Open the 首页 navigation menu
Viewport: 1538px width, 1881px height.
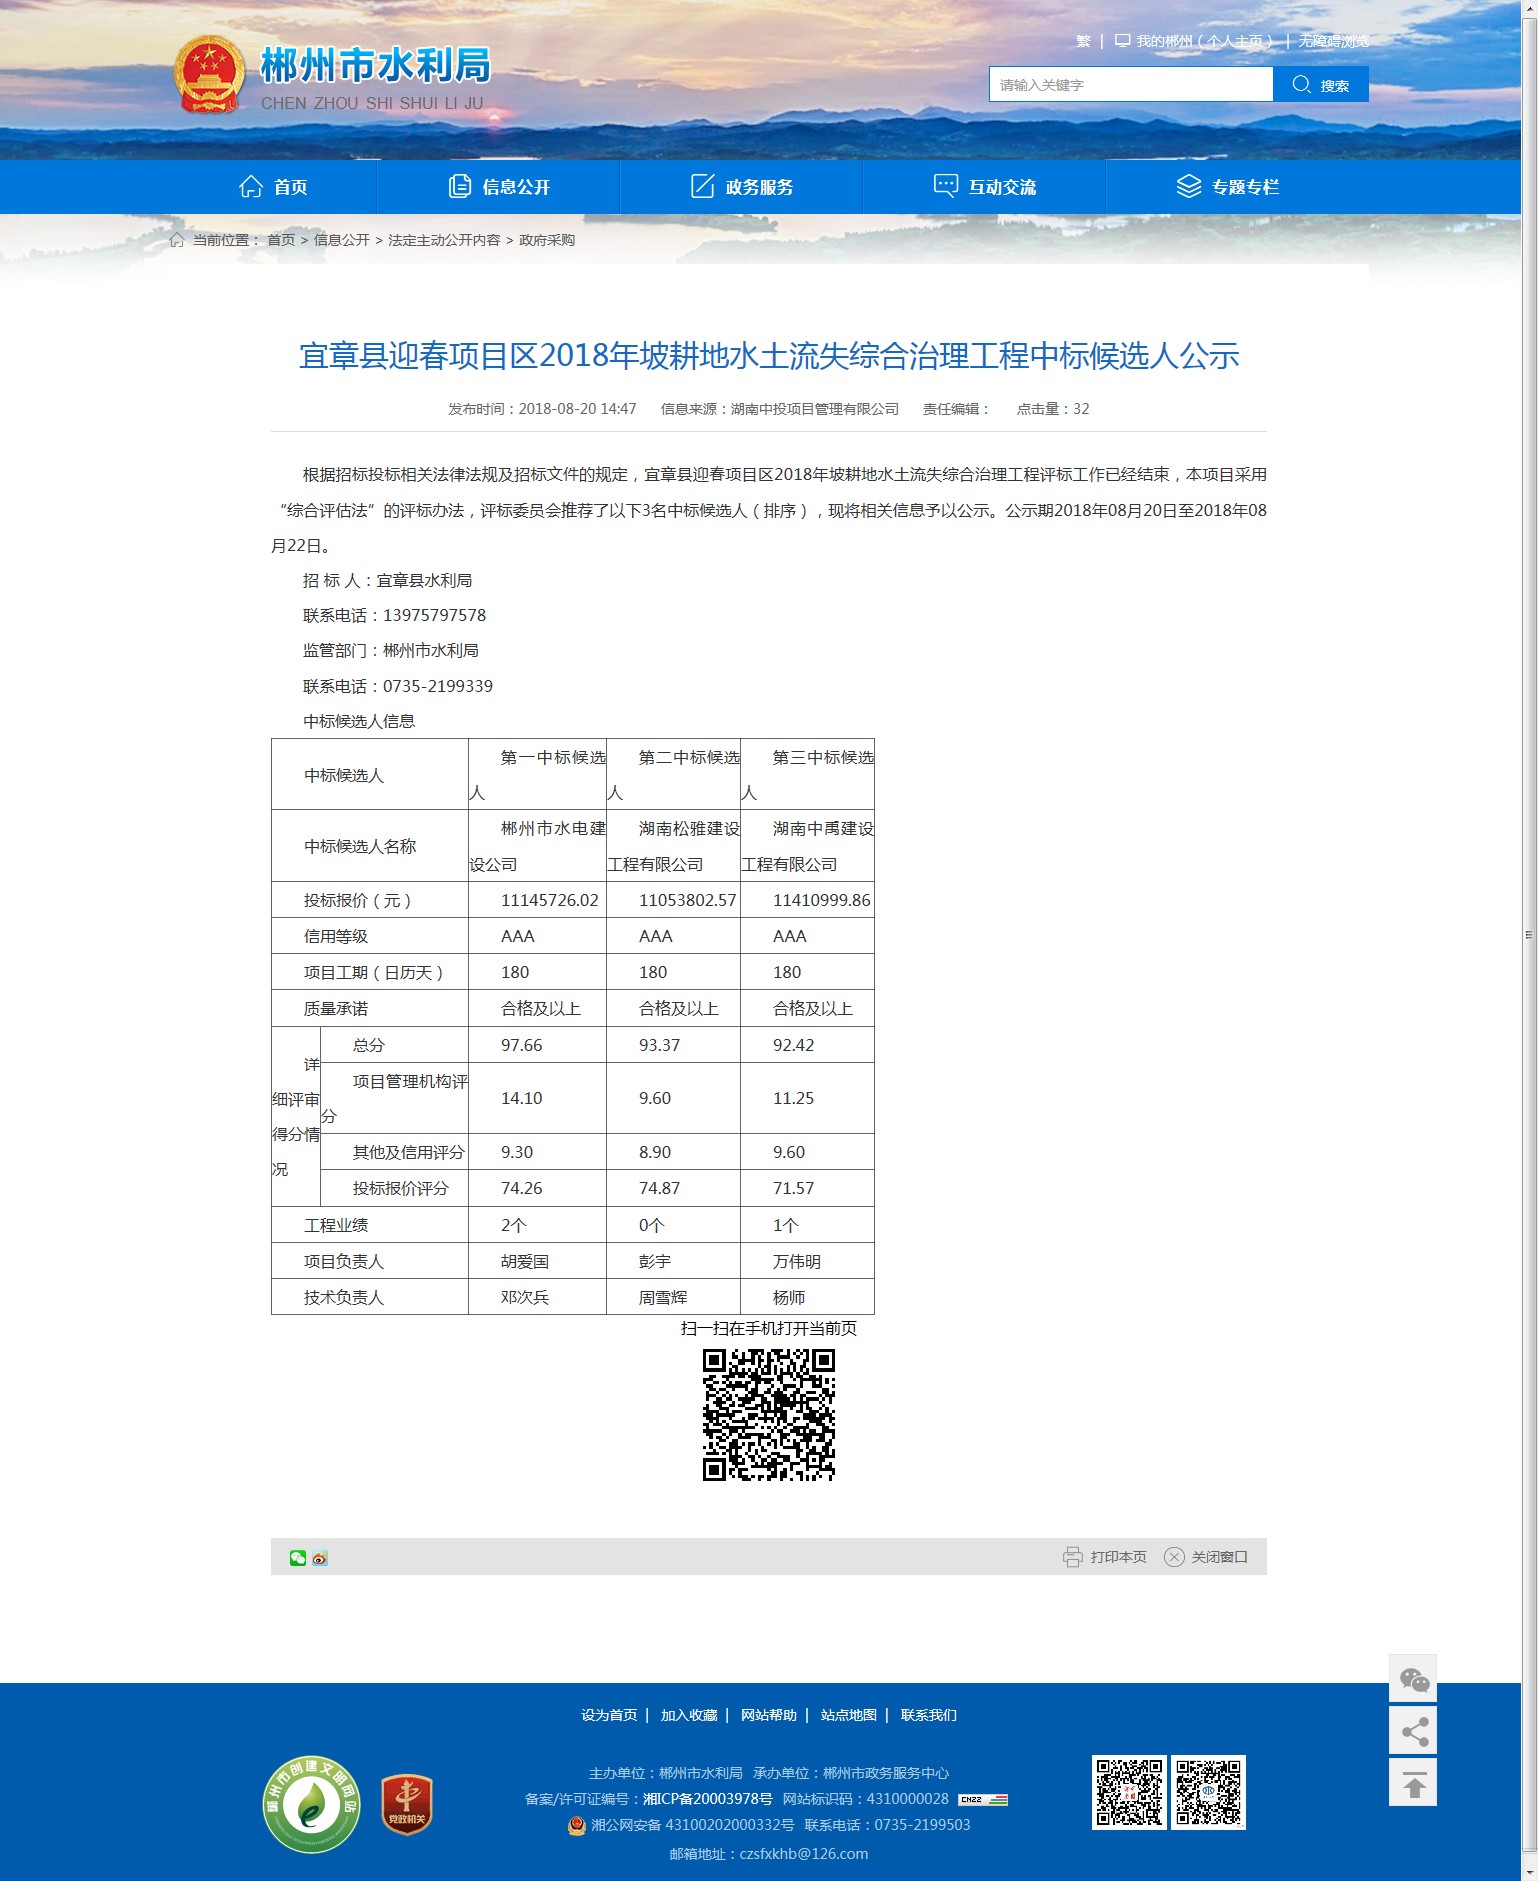273,187
